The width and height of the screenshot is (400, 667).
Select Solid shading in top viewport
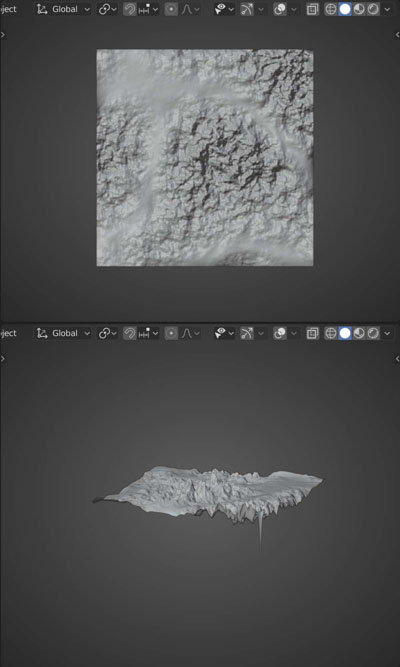click(345, 9)
